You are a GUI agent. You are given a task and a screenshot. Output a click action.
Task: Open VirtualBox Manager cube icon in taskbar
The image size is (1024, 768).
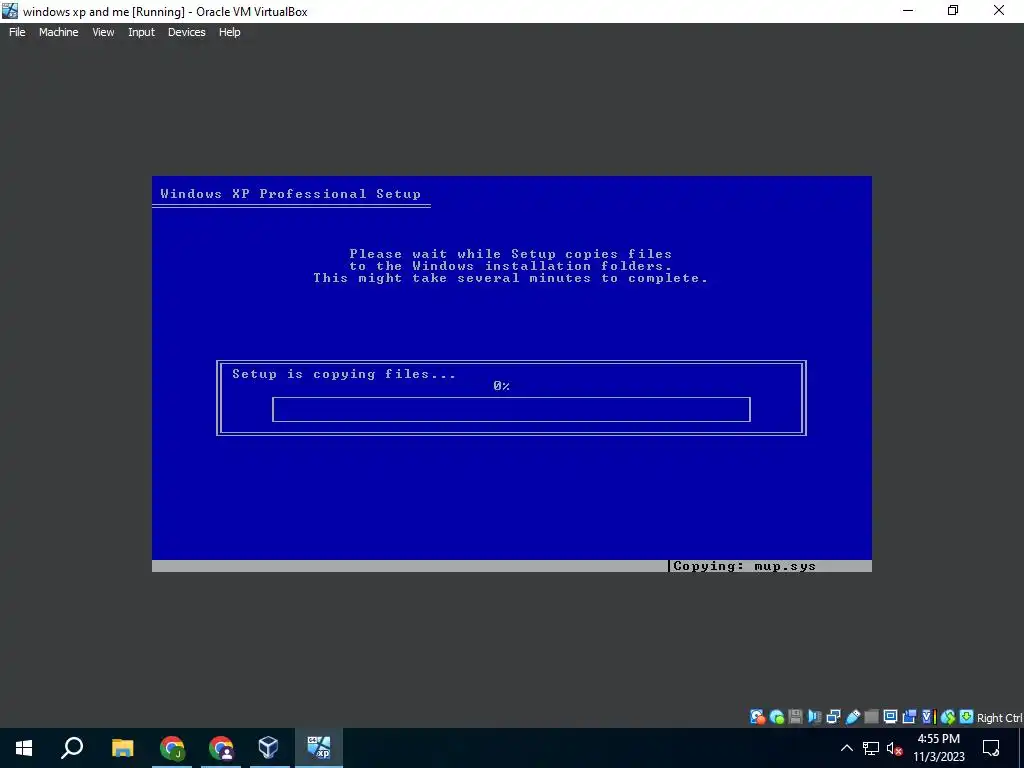click(x=268, y=748)
